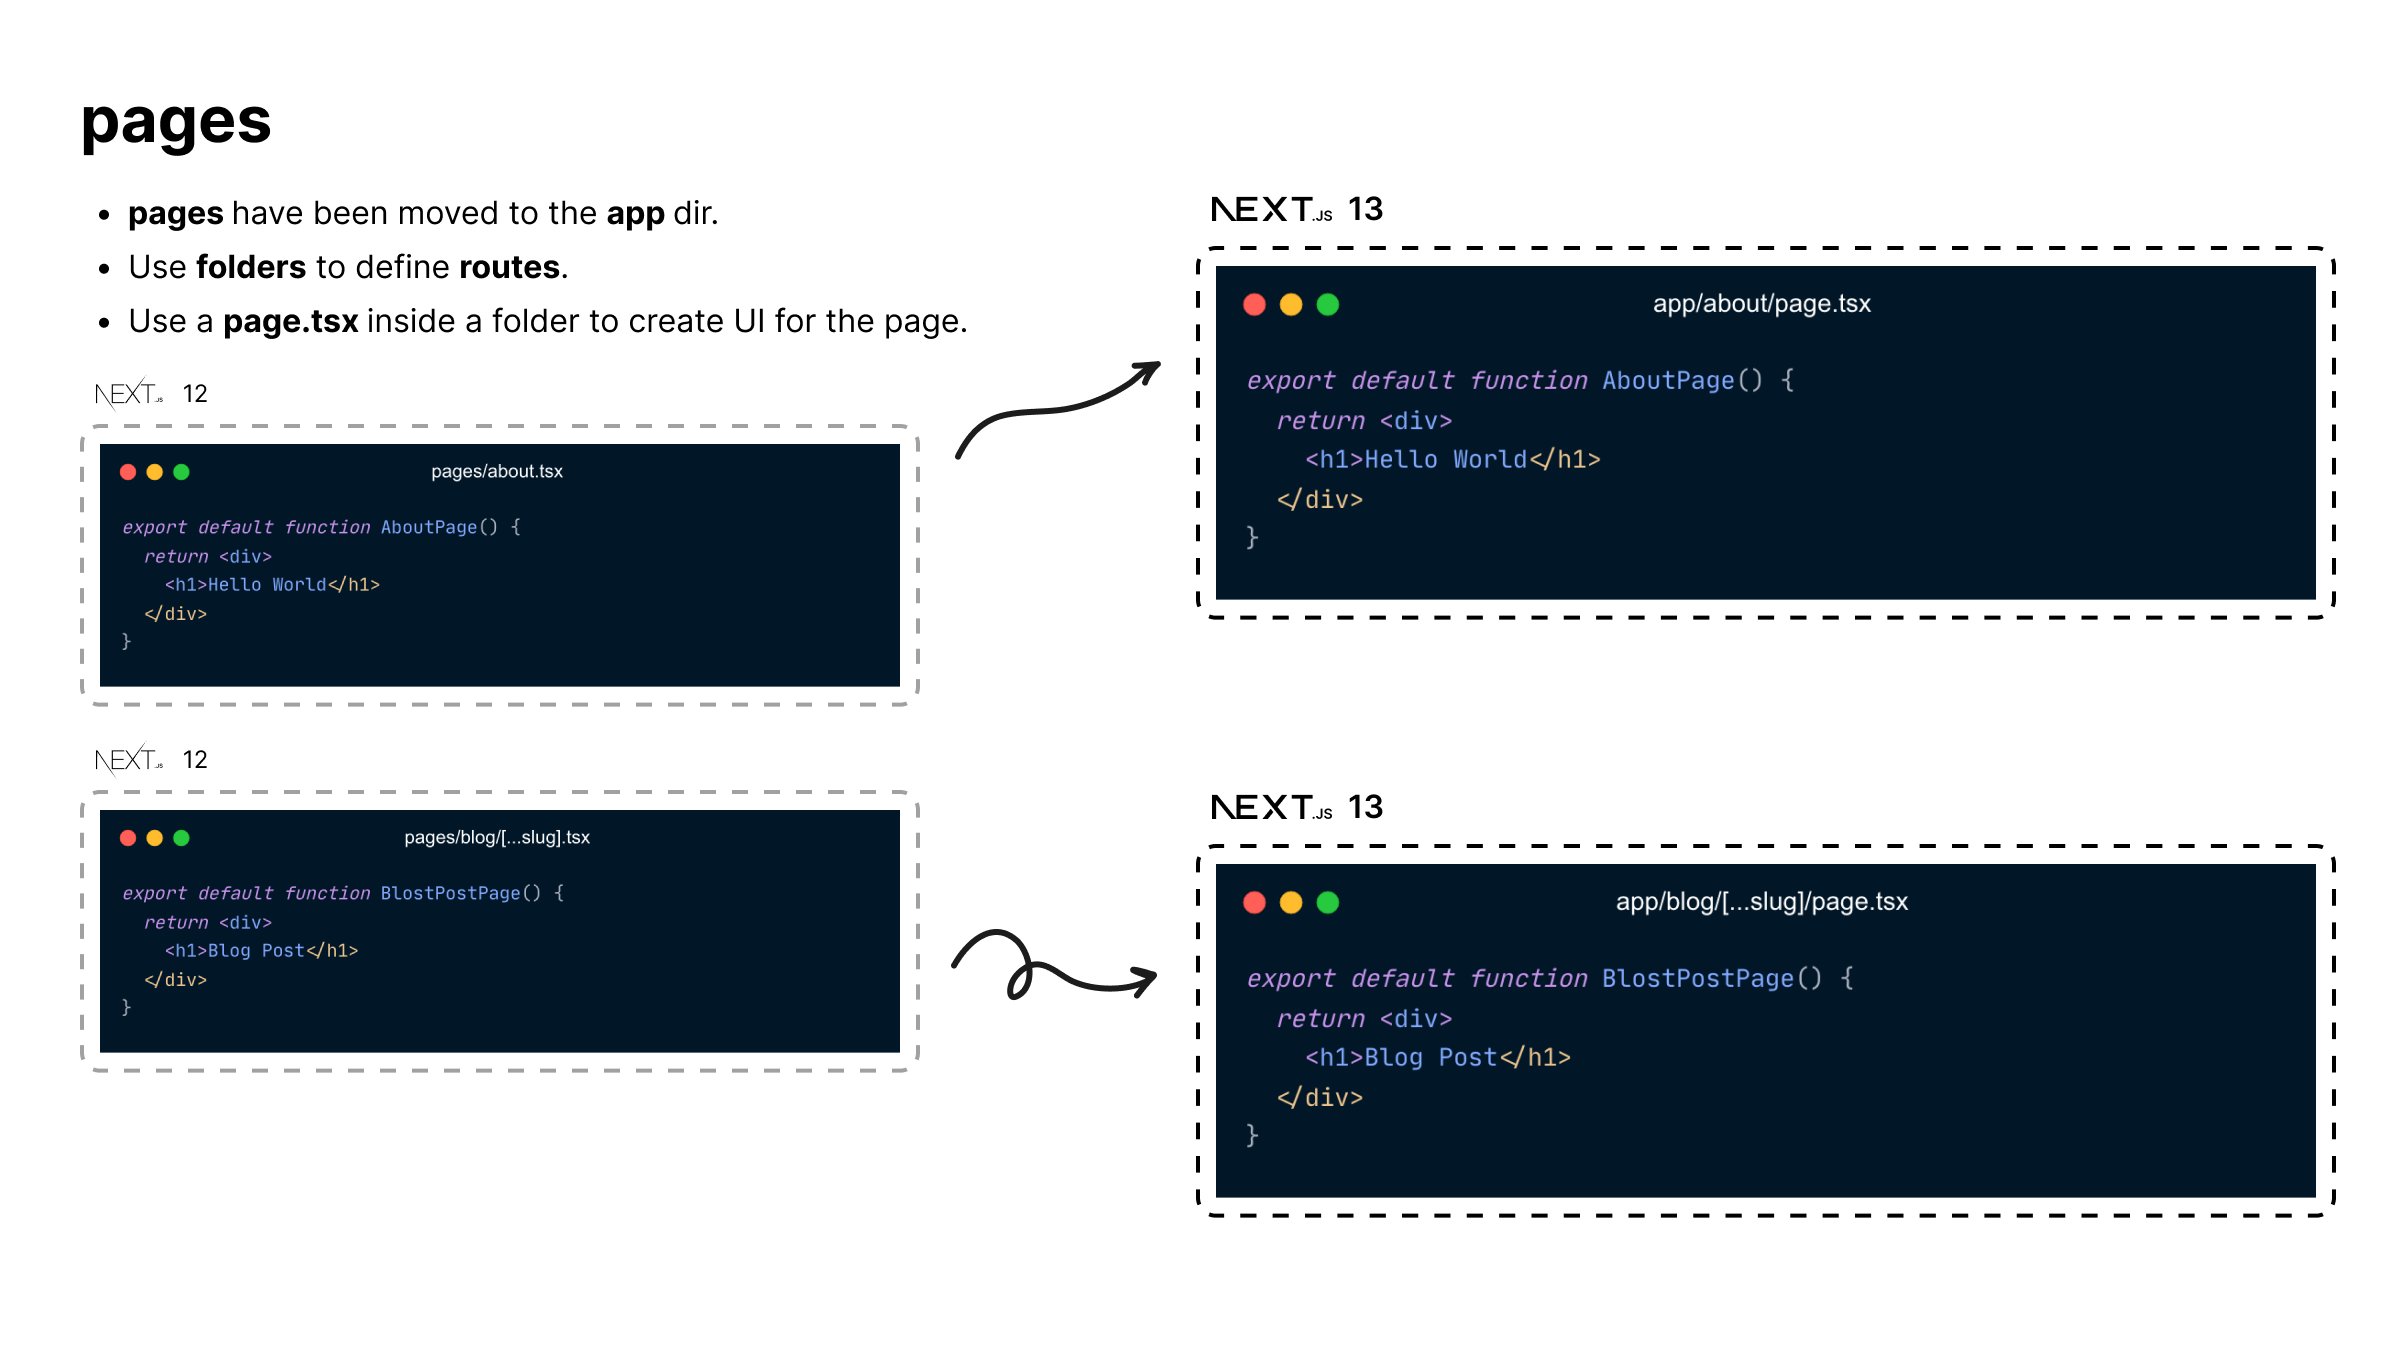Click green dot in app/about/page.tsx window
The width and height of the screenshot is (2400, 1350).
pyautogui.click(x=1328, y=304)
